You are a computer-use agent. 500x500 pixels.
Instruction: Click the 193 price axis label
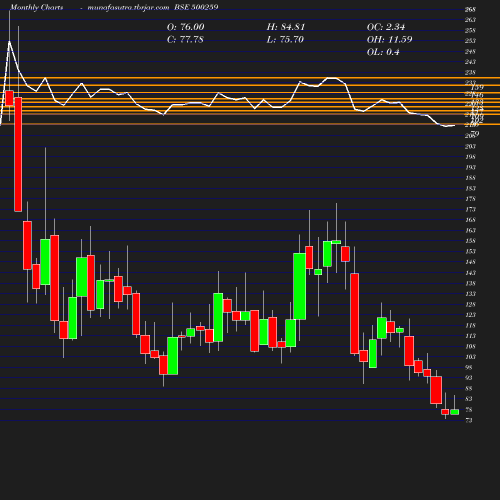click(x=470, y=167)
